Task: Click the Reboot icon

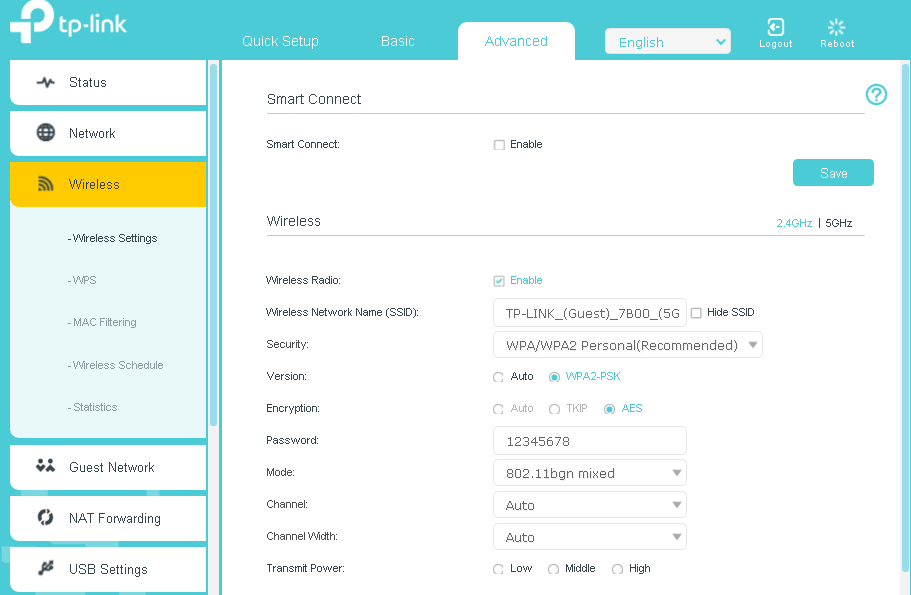Action: [837, 28]
